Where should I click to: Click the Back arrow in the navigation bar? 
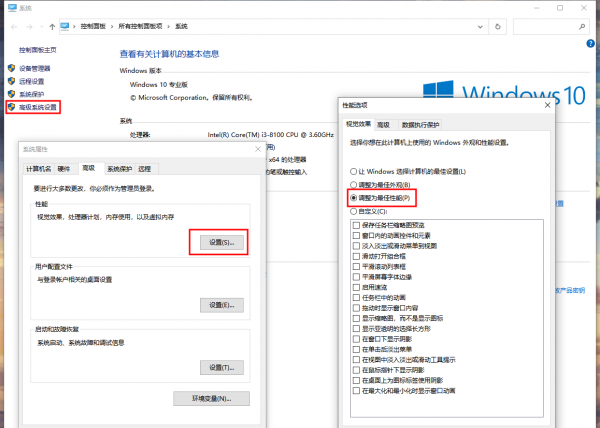point(12,26)
